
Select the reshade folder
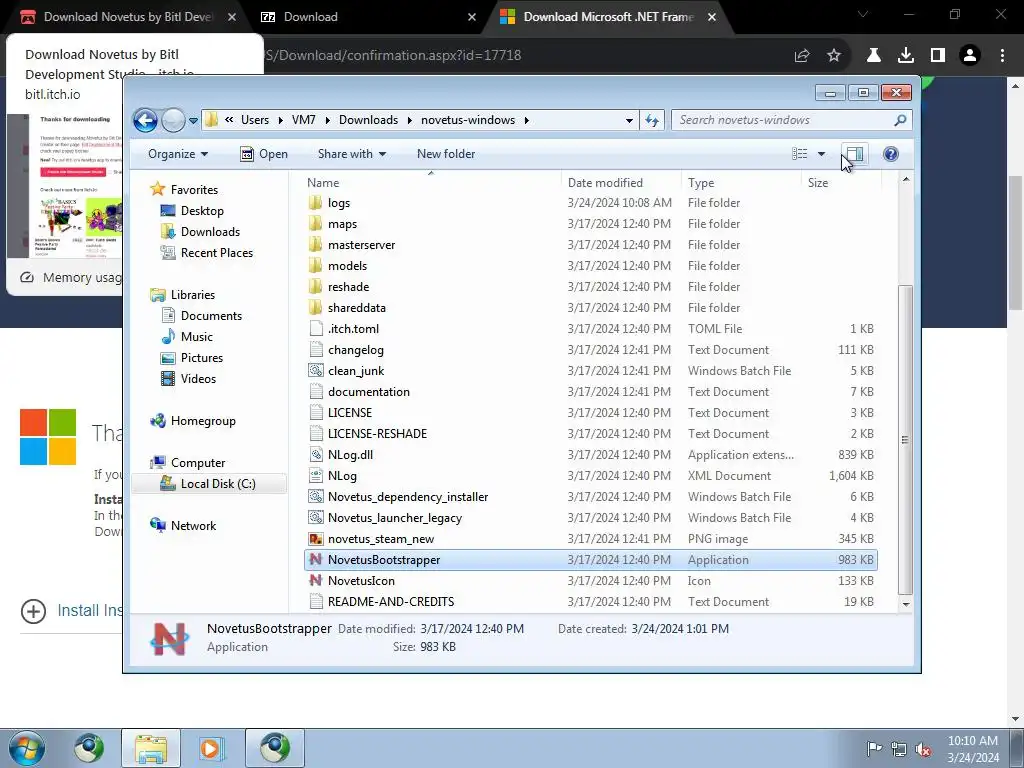click(x=348, y=287)
